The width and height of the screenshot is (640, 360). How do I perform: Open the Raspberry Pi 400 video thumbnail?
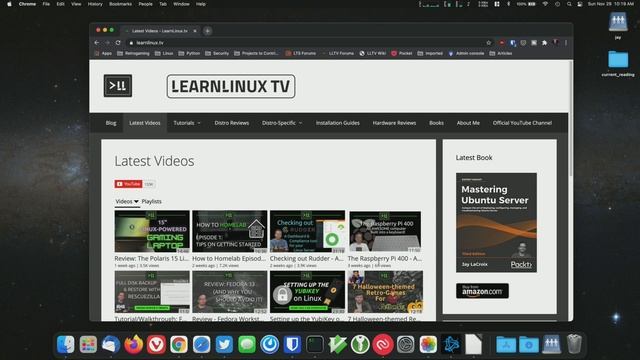click(x=385, y=231)
